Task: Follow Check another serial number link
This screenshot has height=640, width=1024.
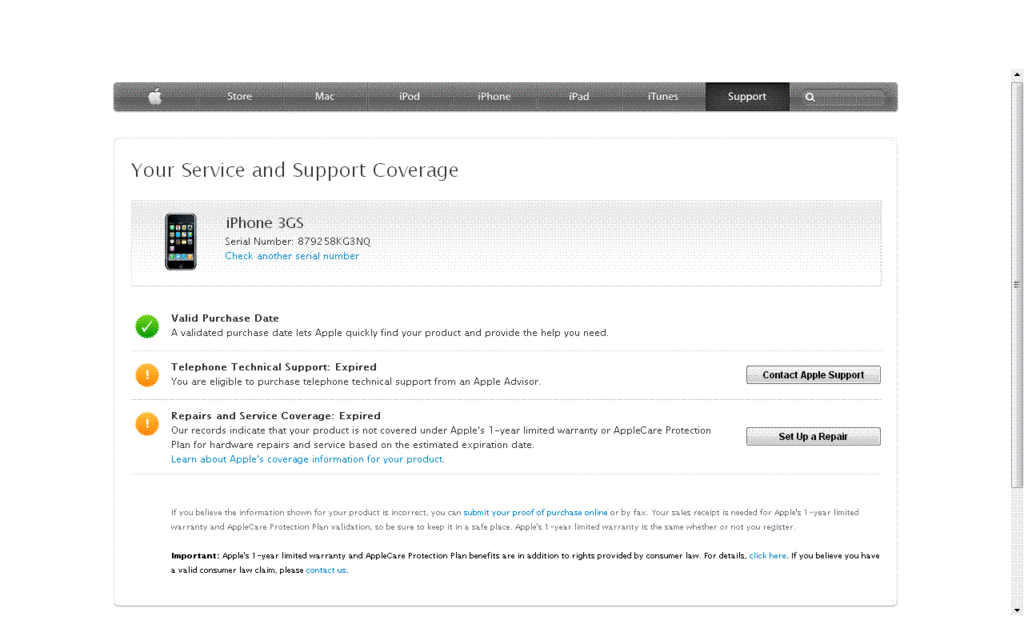Action: point(292,256)
